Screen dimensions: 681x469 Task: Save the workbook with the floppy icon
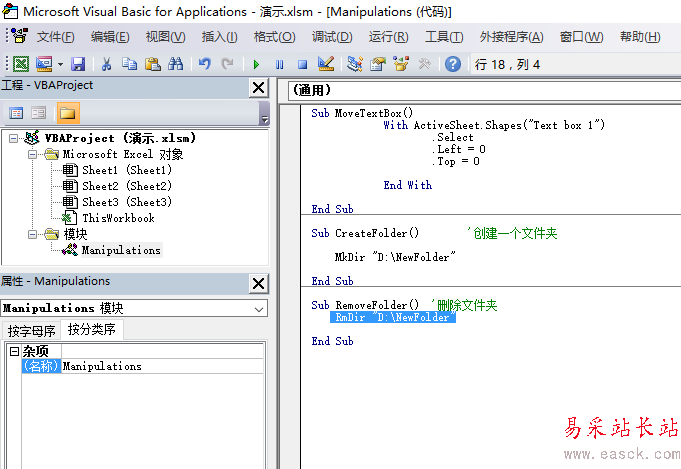78,64
